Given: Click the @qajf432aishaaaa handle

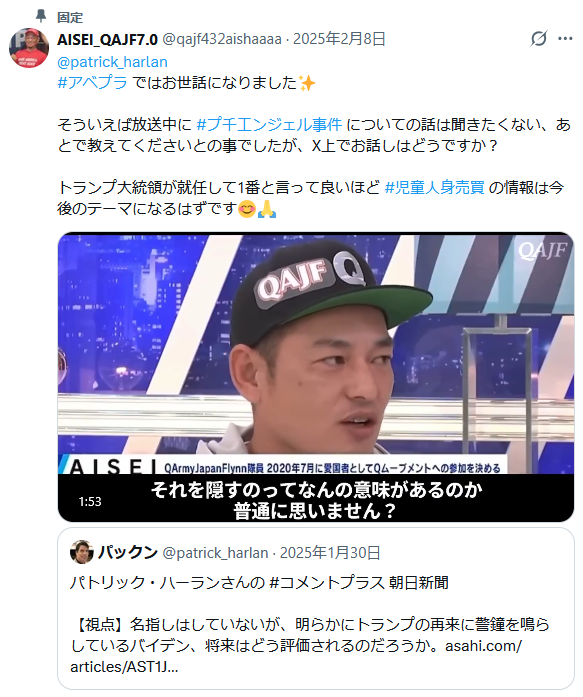Looking at the screenshot, I should (222, 40).
